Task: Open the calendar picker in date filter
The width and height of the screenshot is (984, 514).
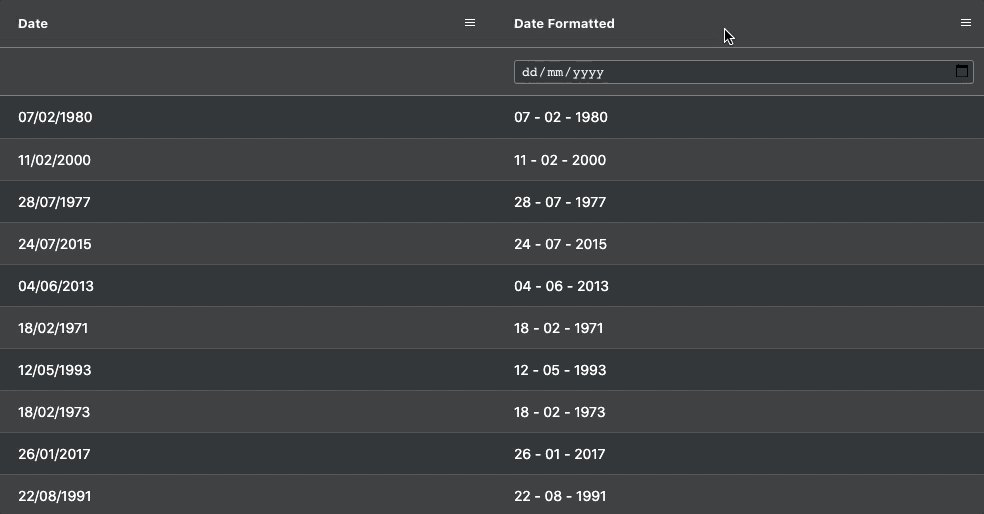Action: click(961, 71)
